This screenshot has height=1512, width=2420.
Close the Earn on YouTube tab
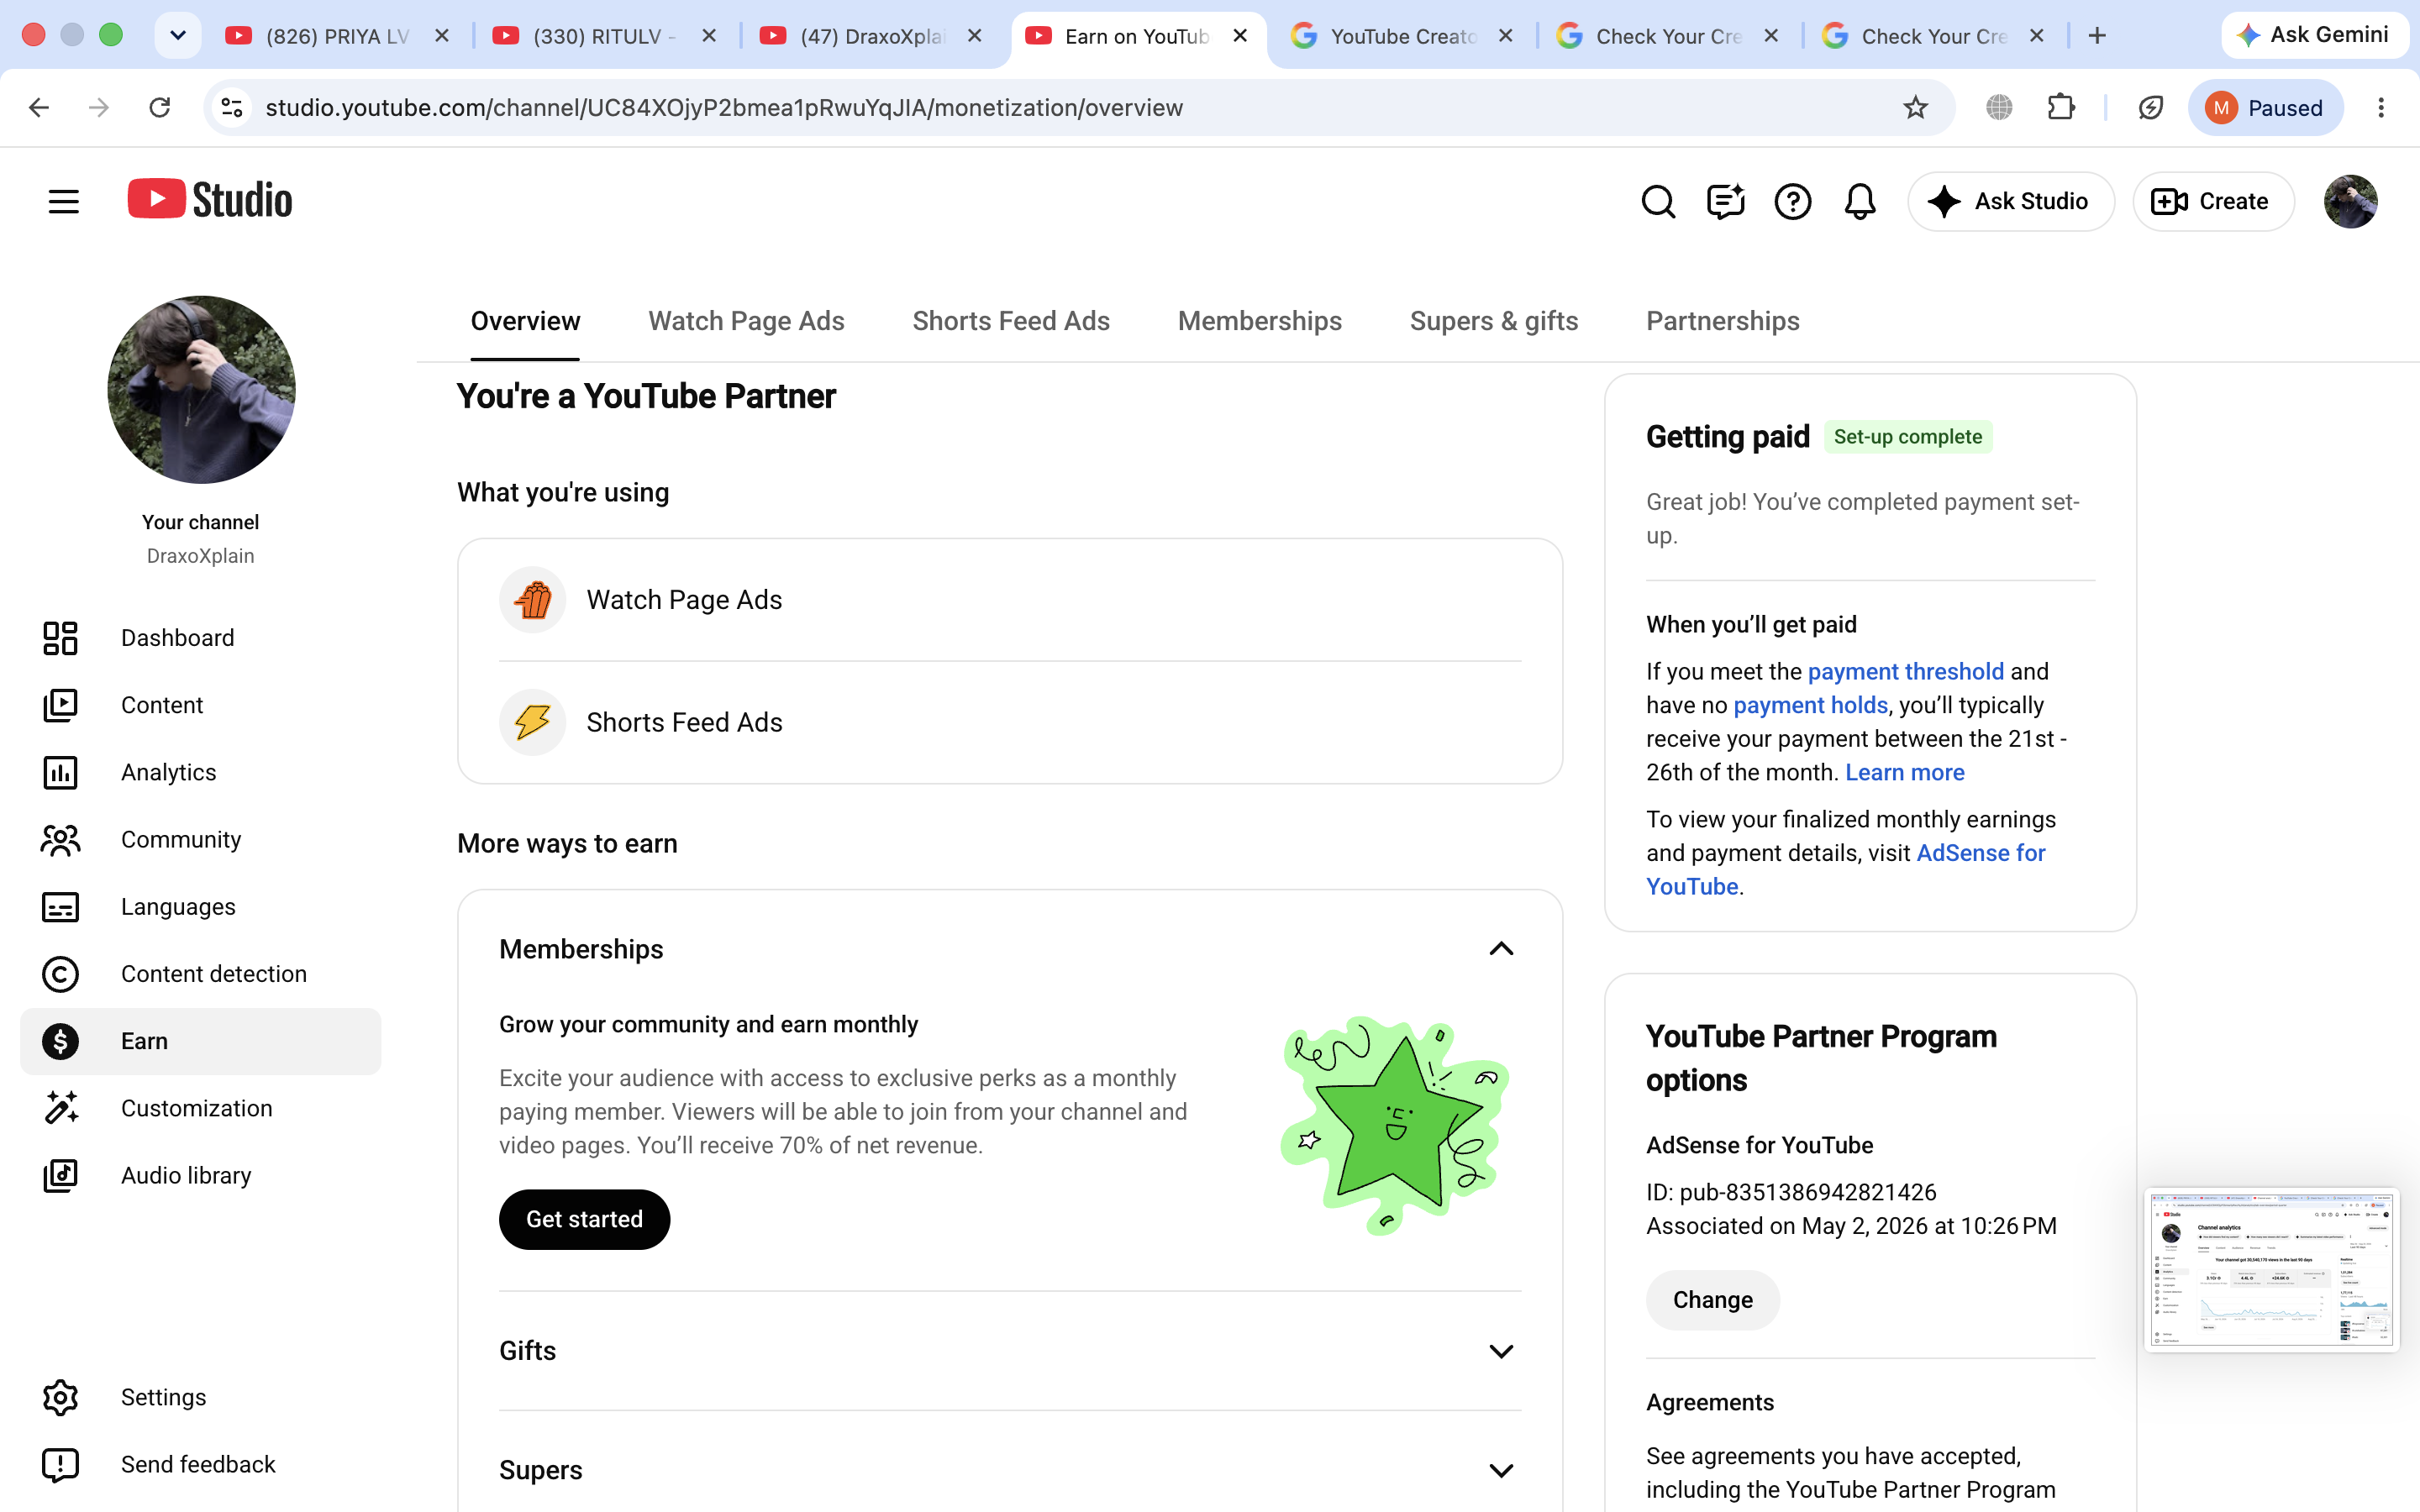pos(1240,36)
